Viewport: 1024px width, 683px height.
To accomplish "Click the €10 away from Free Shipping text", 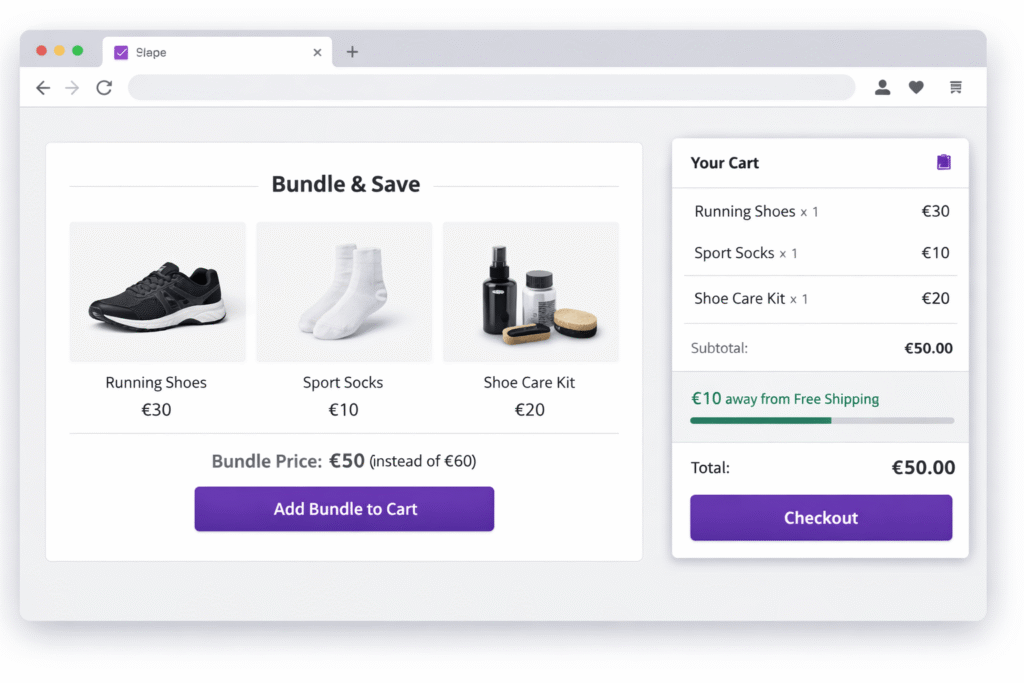I will (x=785, y=398).
